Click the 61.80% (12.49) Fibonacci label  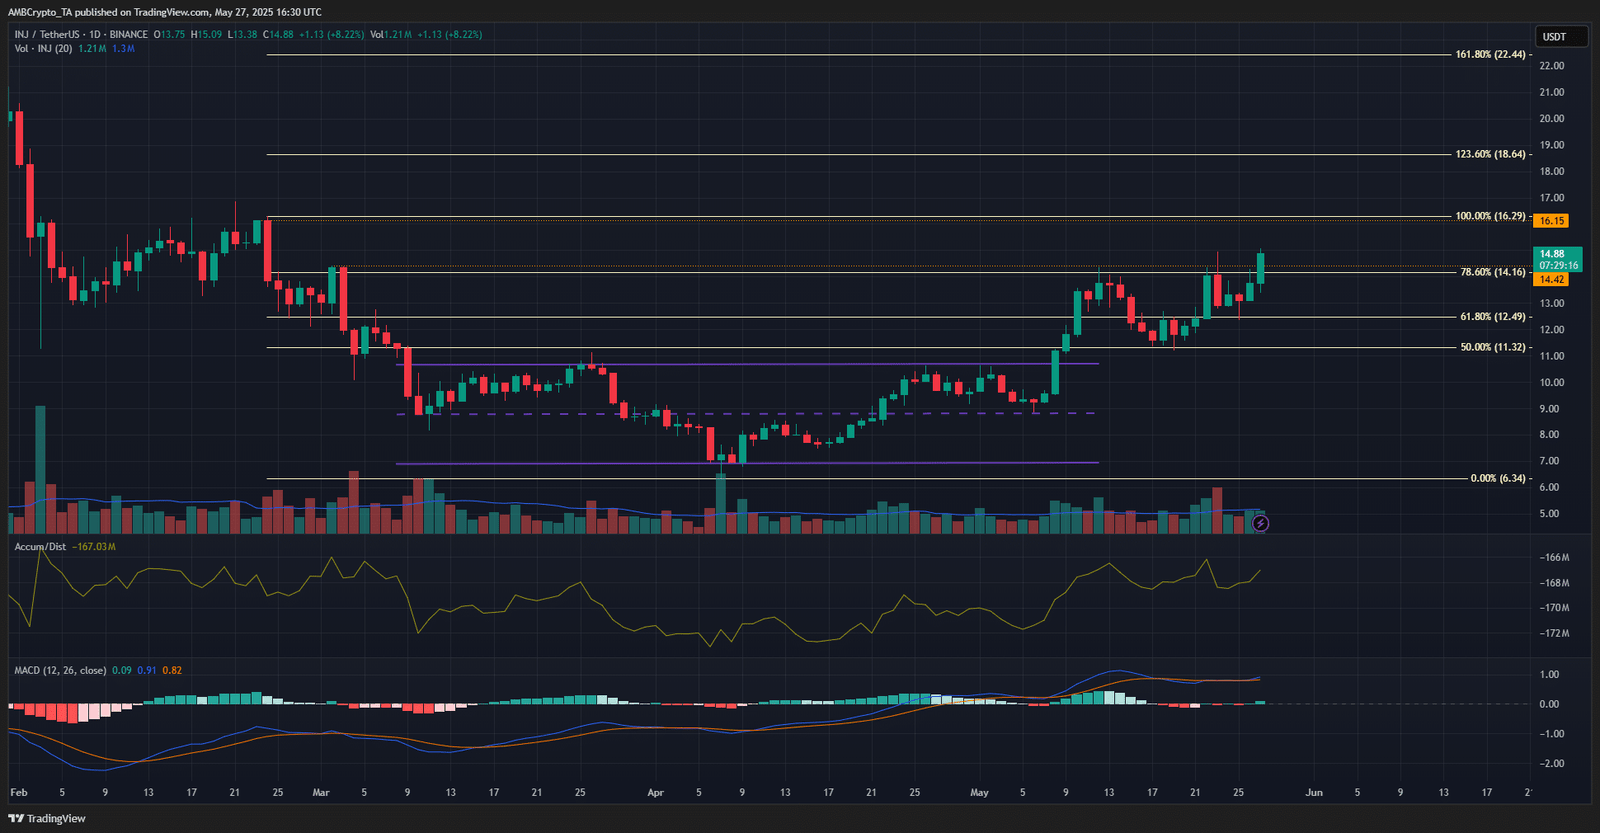point(1493,317)
